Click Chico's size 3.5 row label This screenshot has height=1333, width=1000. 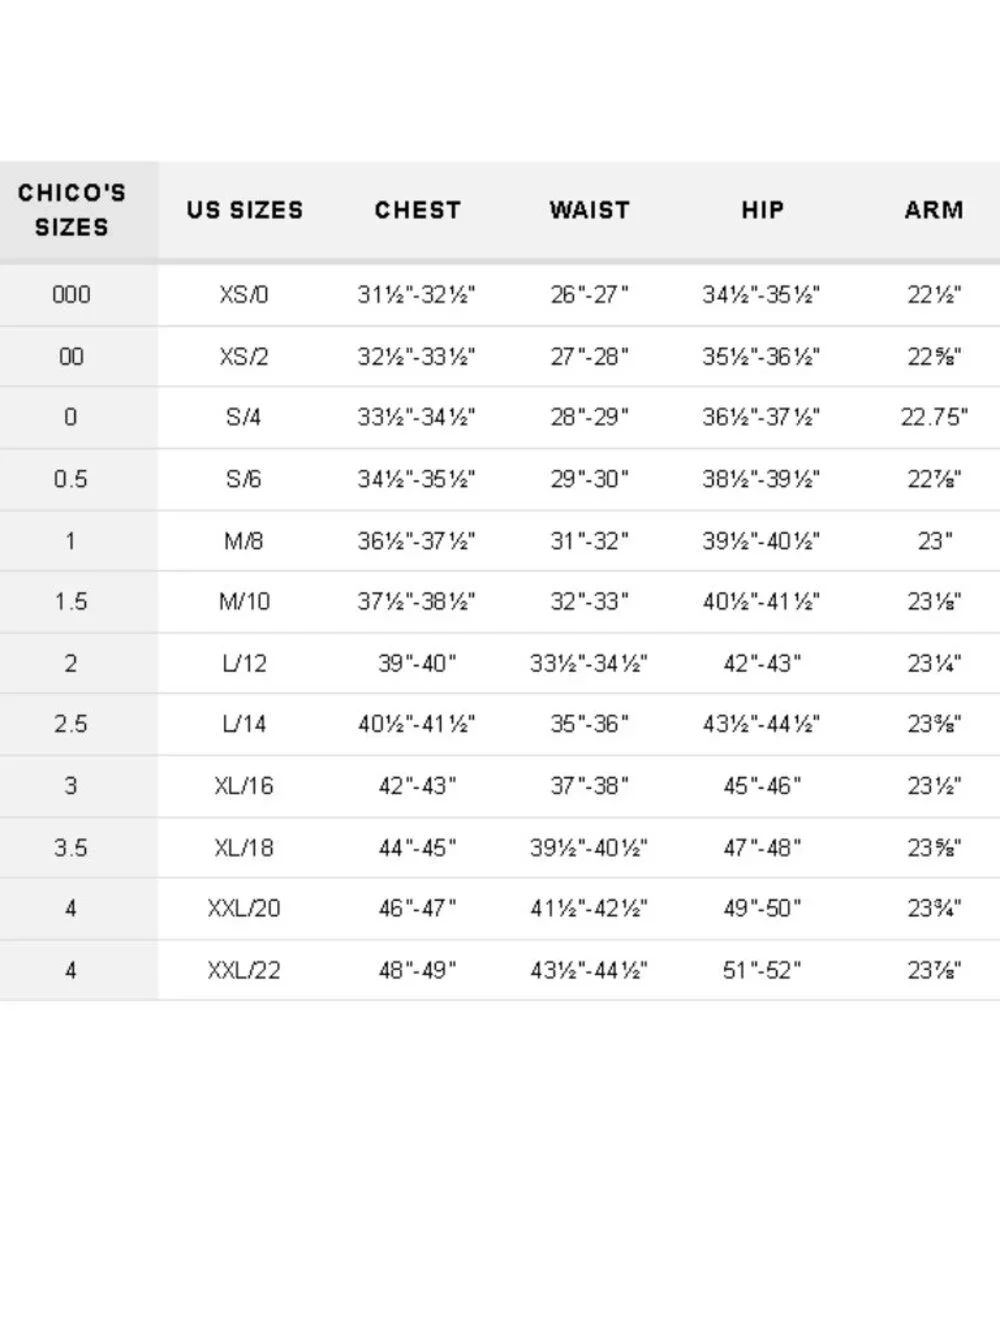(x=71, y=848)
